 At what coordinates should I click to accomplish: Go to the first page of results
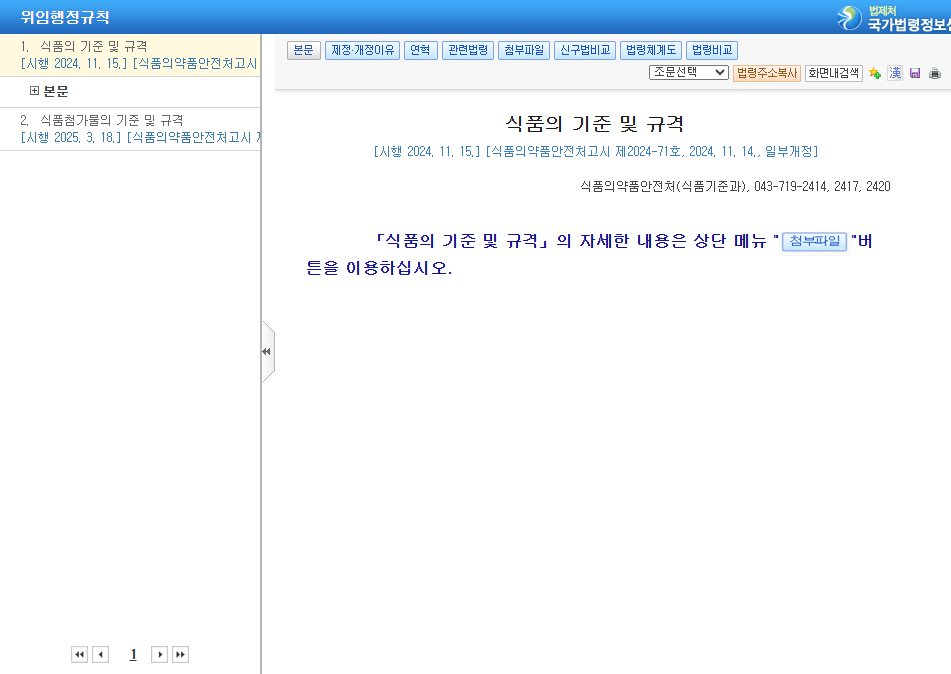coord(79,654)
